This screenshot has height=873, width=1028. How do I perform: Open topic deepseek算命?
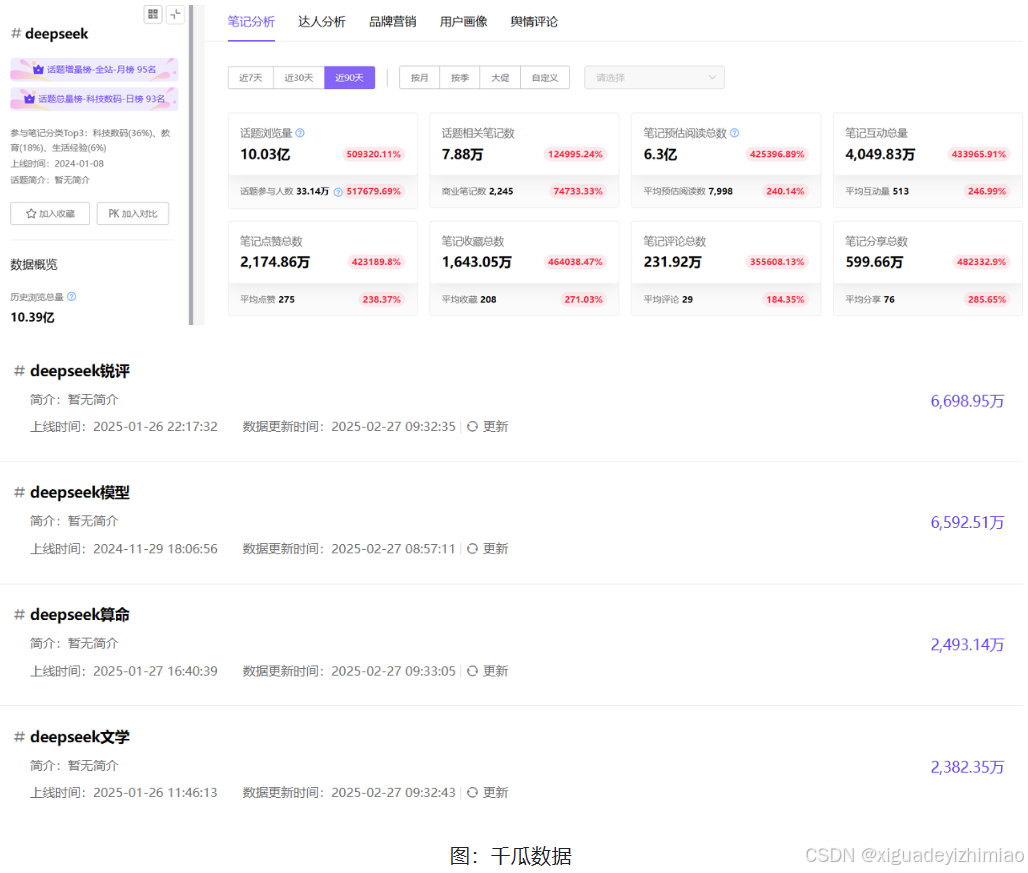[80, 615]
